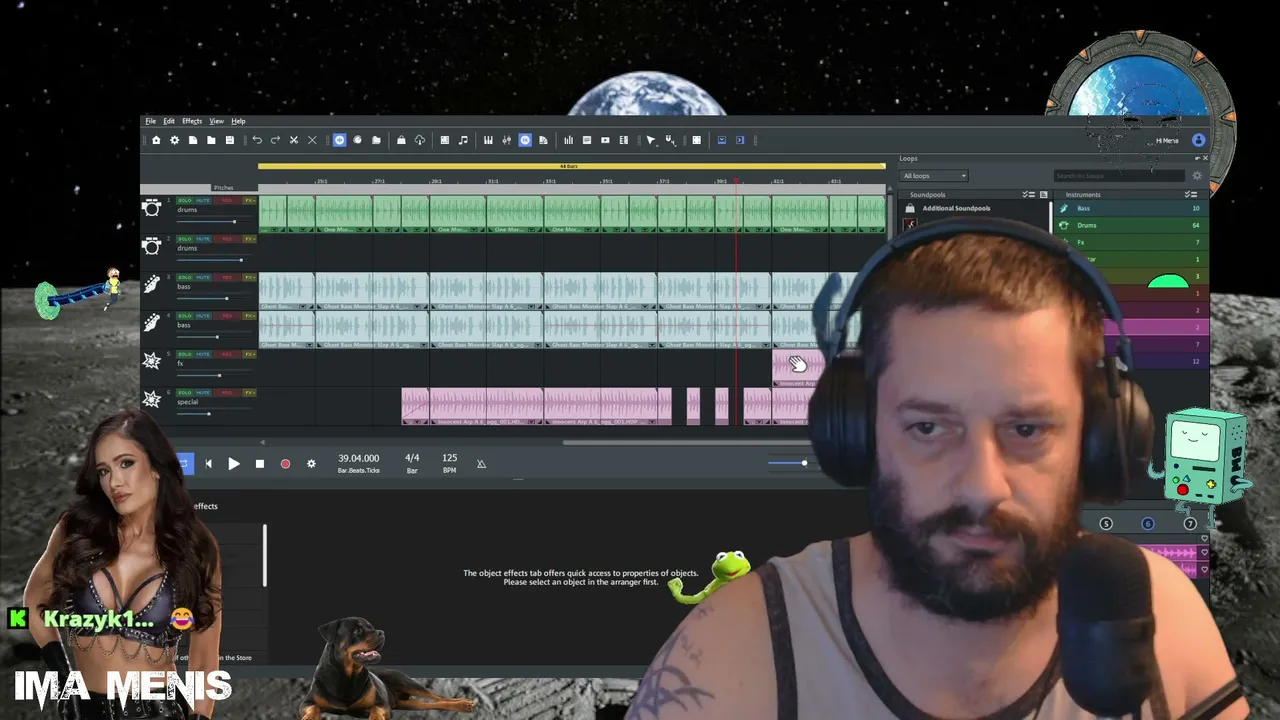Toggle Soundpools select-all checklist icon

click(1029, 194)
